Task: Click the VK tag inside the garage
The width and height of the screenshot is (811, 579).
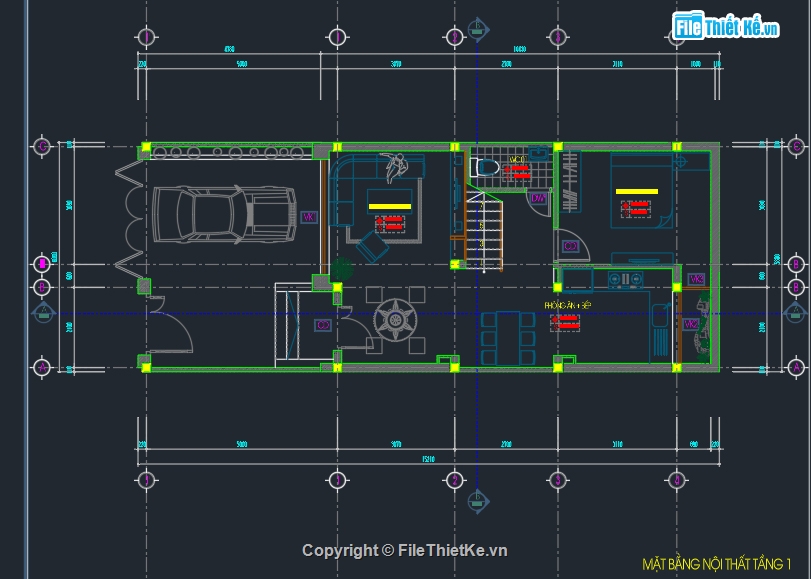Action: tap(309, 216)
